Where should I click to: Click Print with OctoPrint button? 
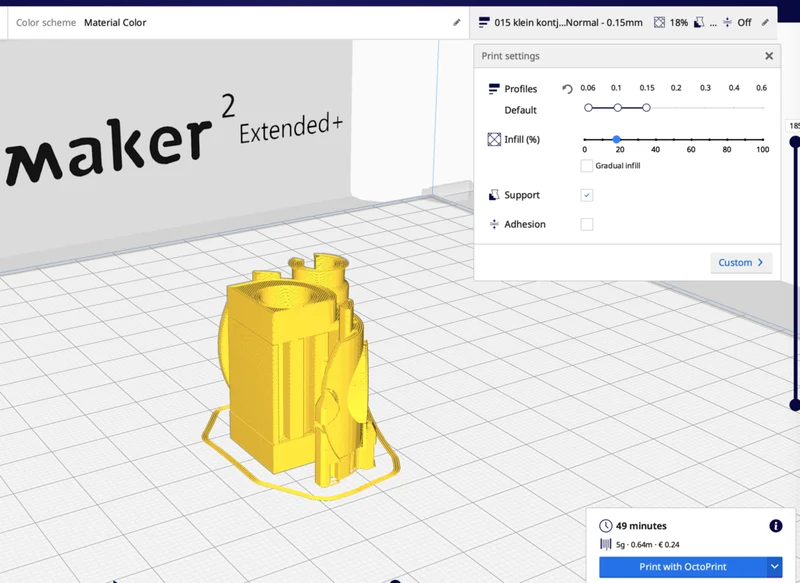[x=683, y=567]
